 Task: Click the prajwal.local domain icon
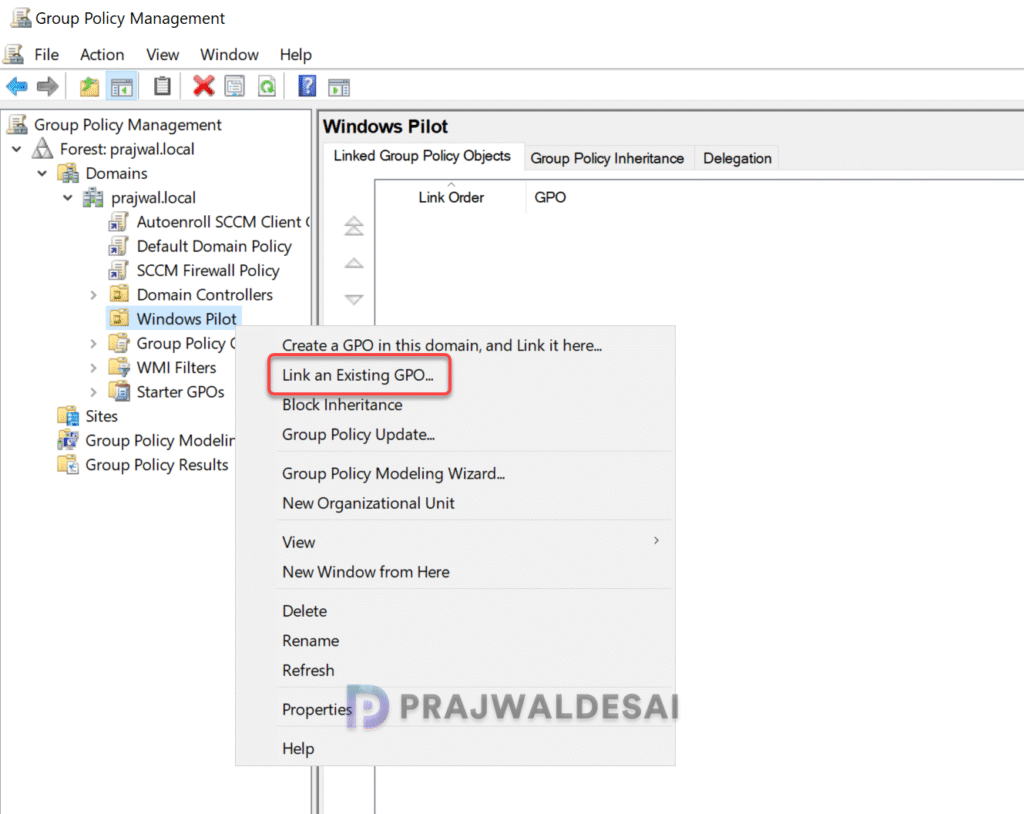pos(93,197)
